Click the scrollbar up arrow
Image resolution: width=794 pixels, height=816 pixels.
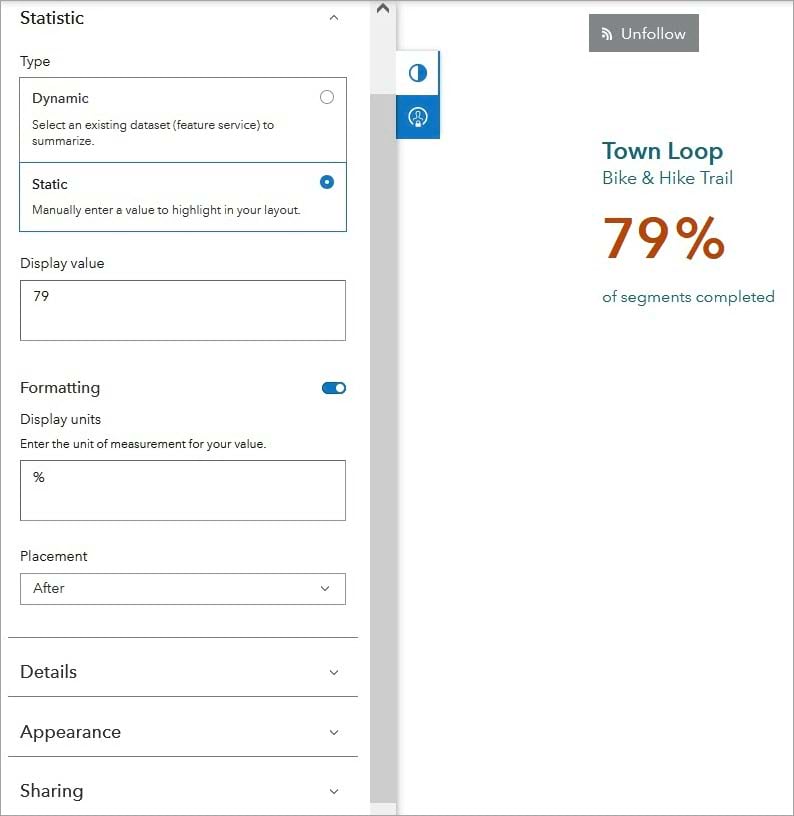tap(383, 8)
